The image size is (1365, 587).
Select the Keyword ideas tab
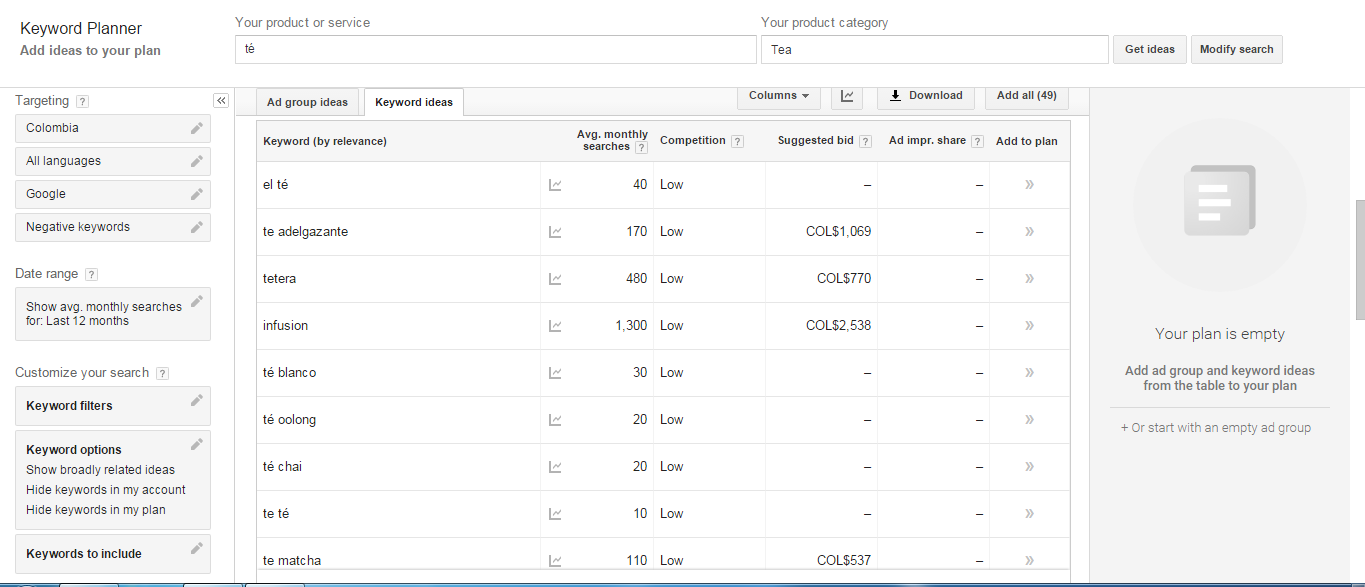coord(414,102)
